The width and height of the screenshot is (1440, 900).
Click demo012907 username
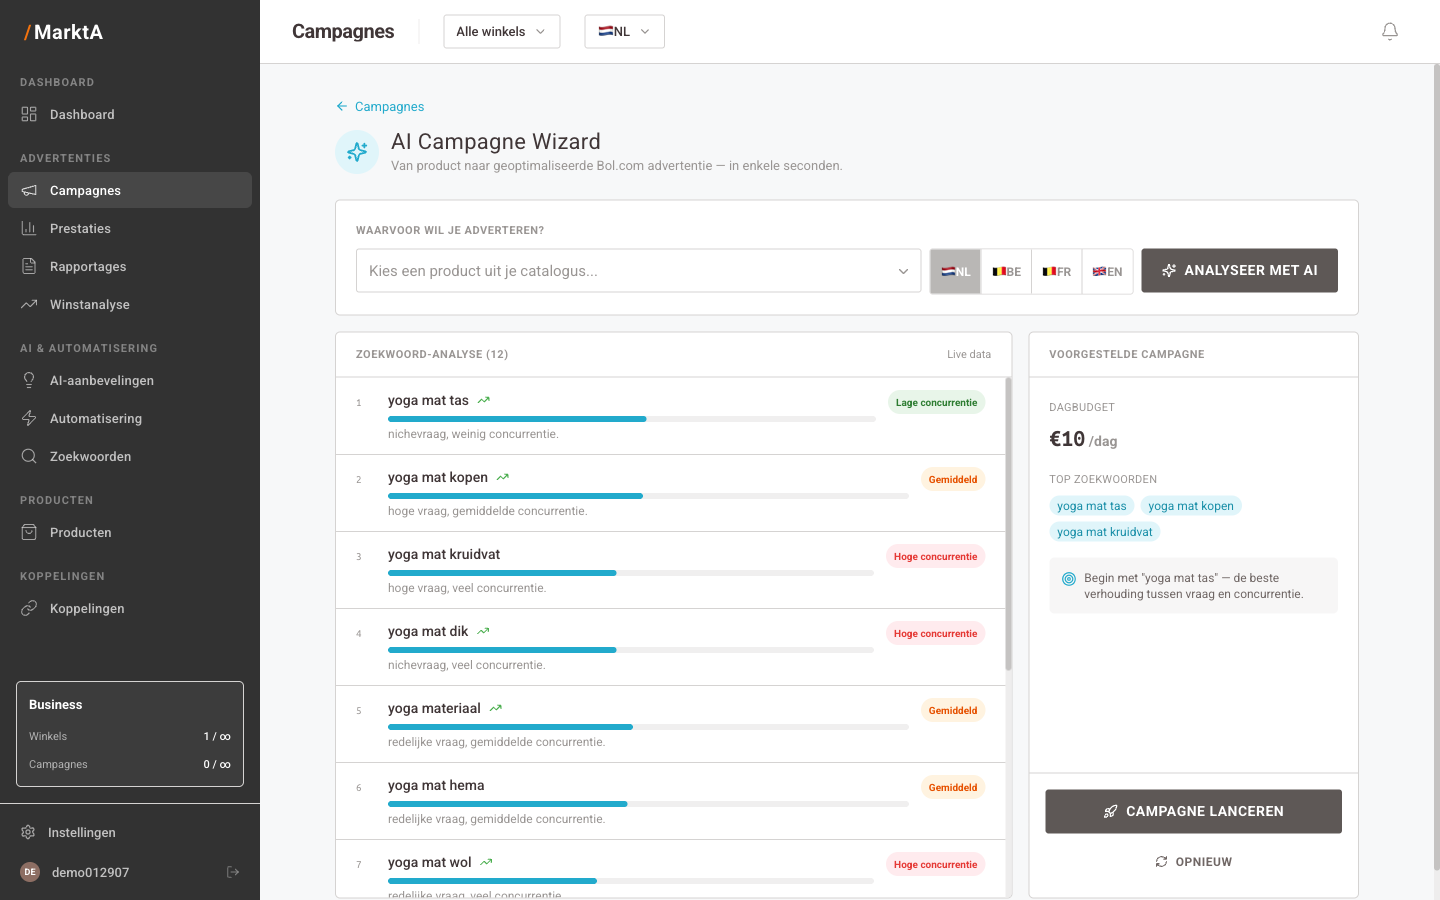click(91, 872)
